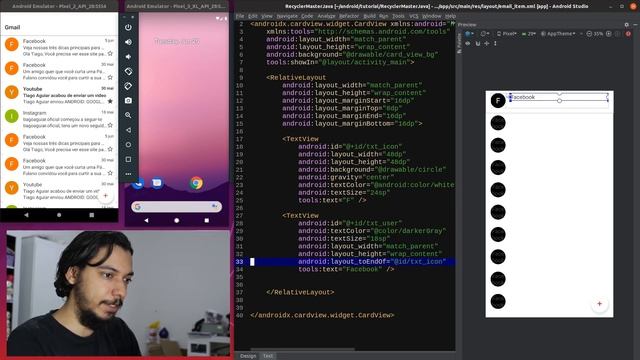Tap the green Instagram avatar circle

12,116
